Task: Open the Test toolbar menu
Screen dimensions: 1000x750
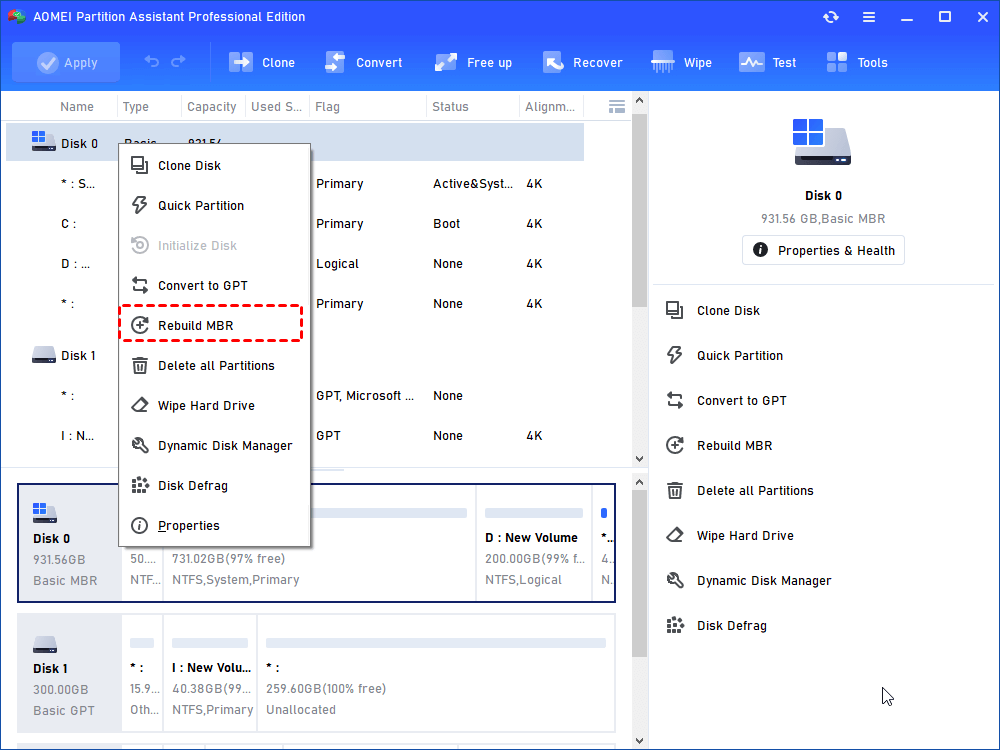Action: [x=768, y=62]
